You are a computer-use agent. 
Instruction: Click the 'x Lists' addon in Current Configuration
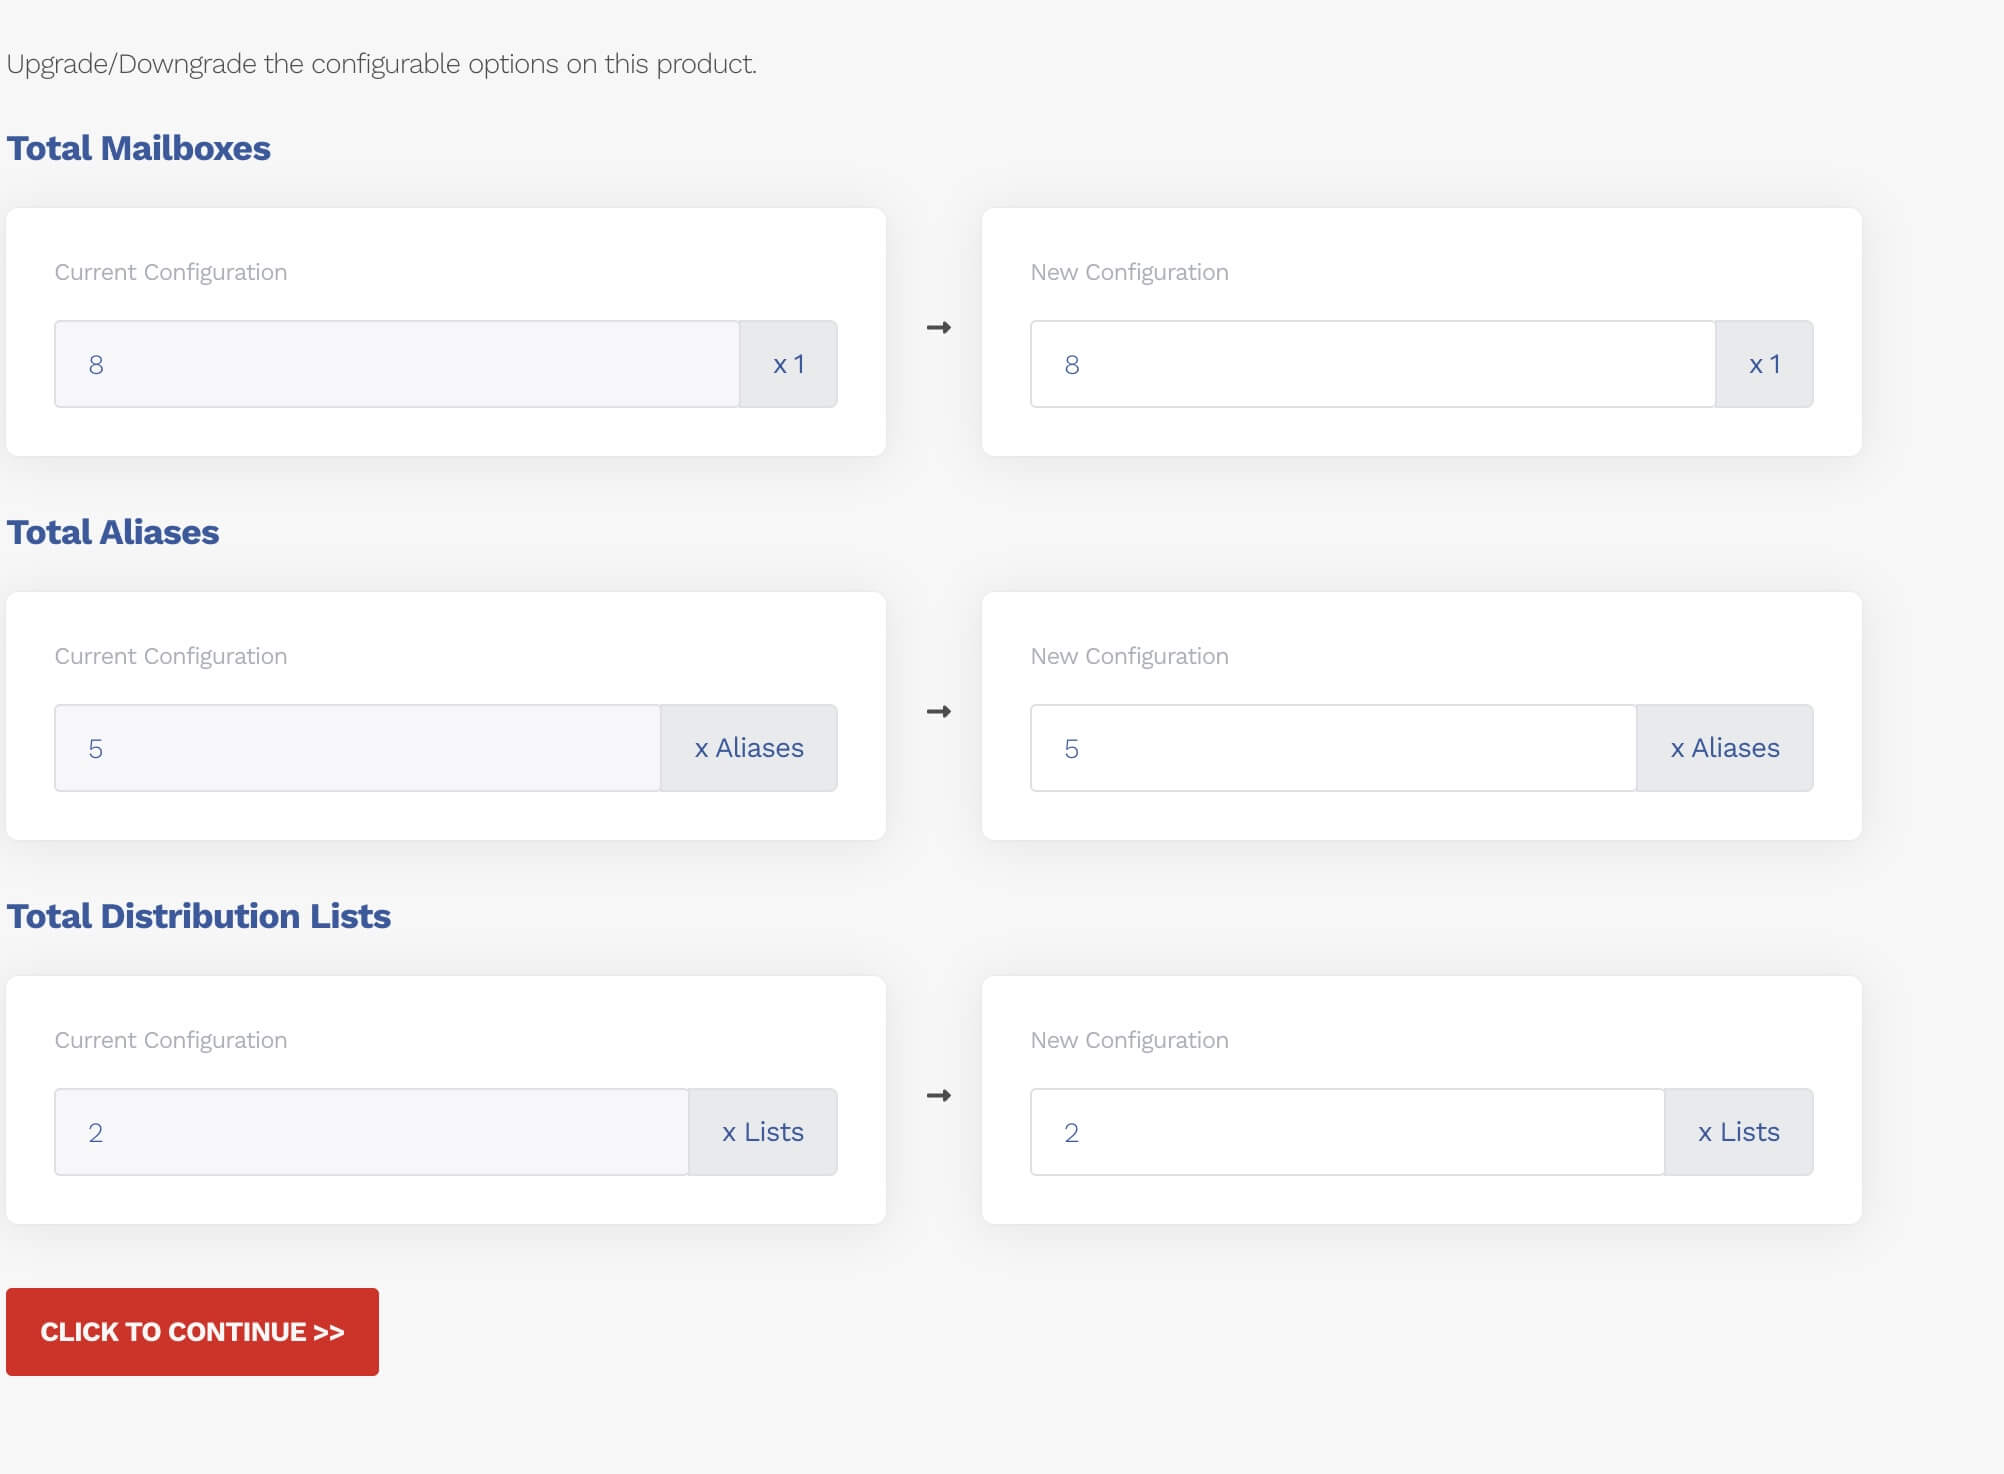pos(762,1132)
